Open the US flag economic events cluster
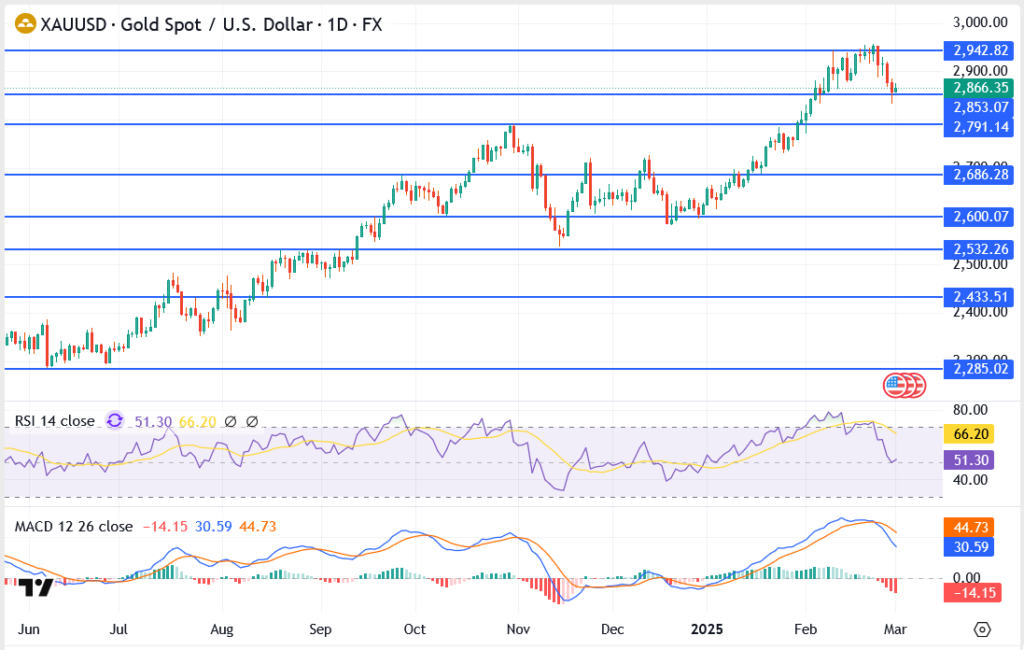 coord(904,385)
